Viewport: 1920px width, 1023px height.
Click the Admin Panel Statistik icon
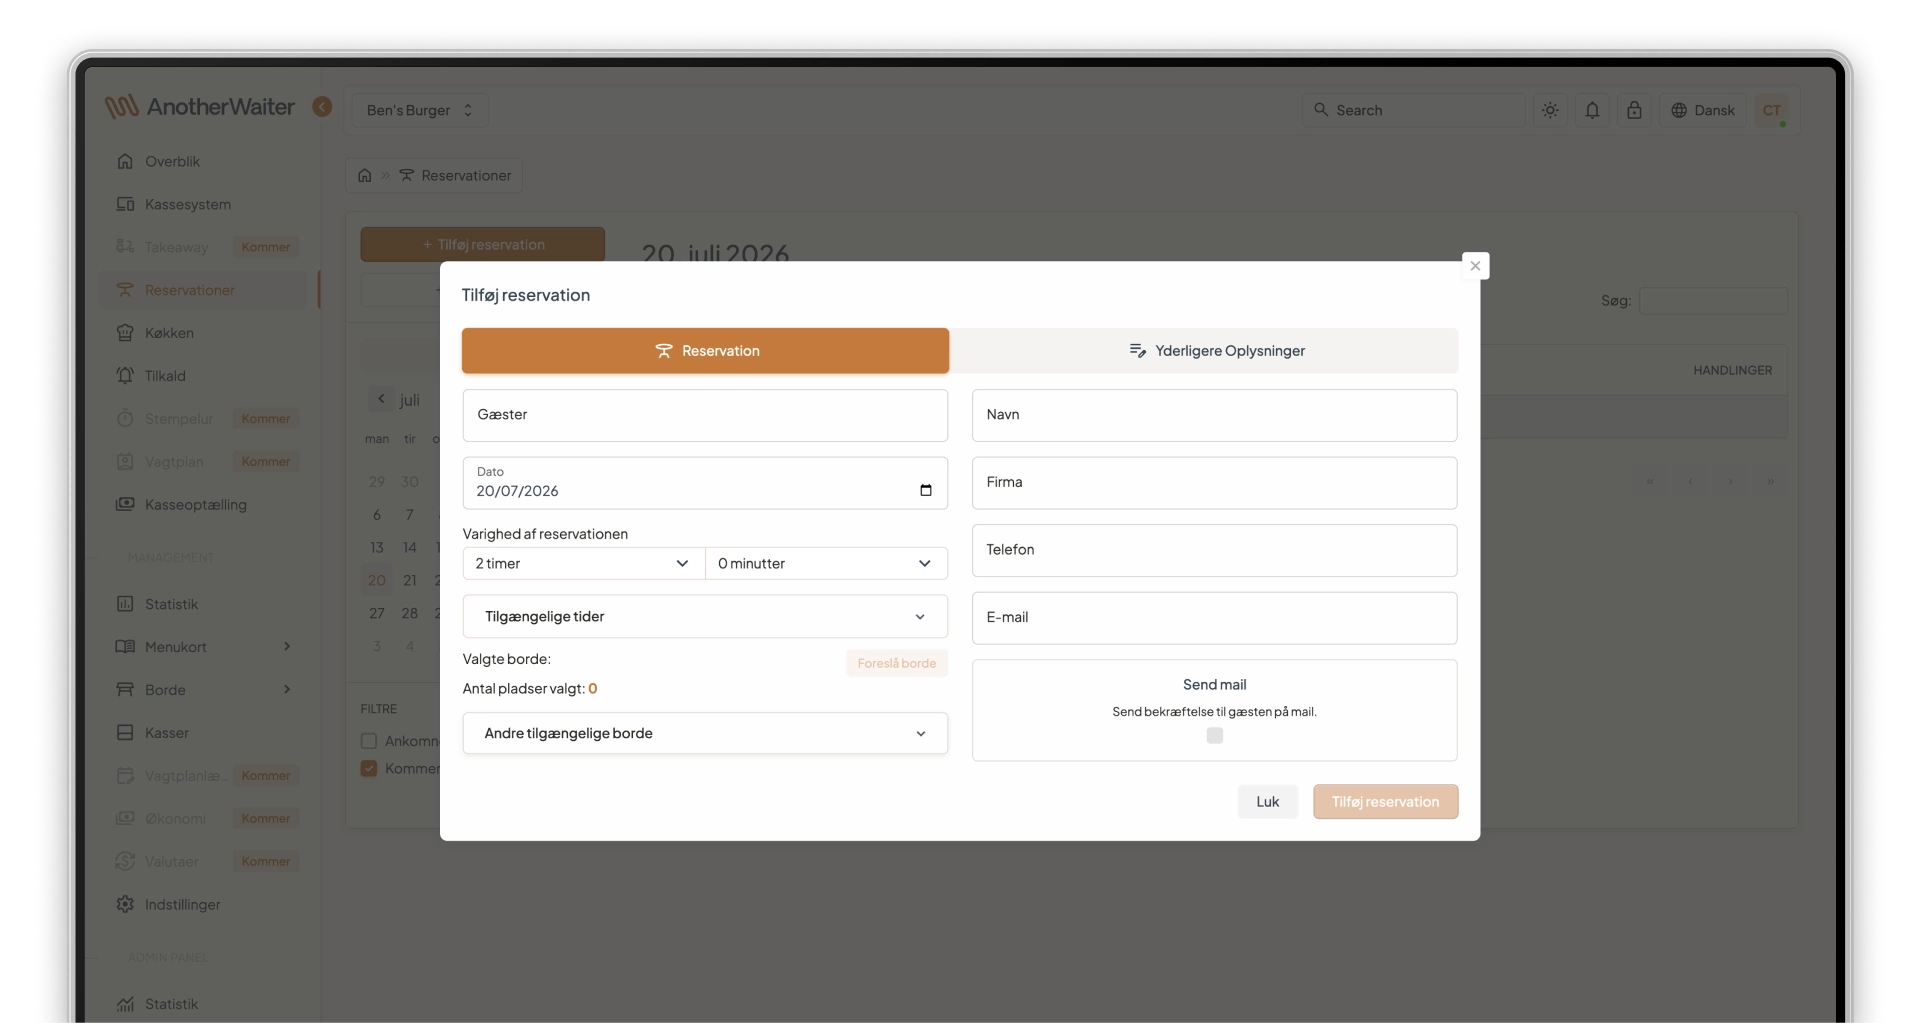coord(125,1004)
